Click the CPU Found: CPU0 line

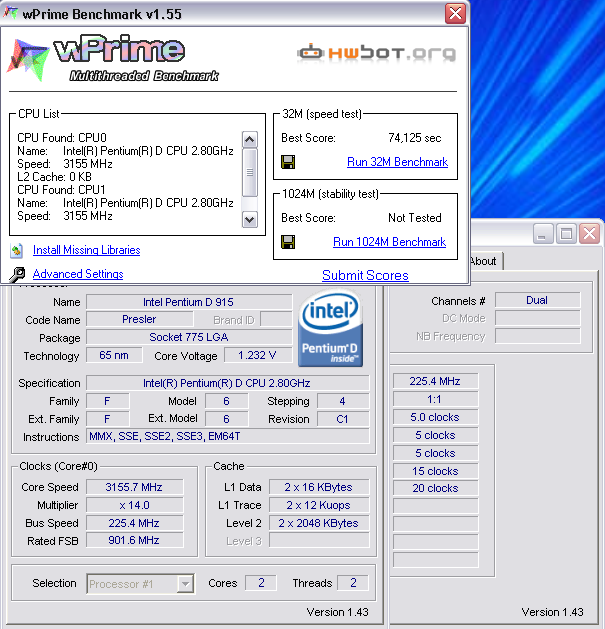62,138
